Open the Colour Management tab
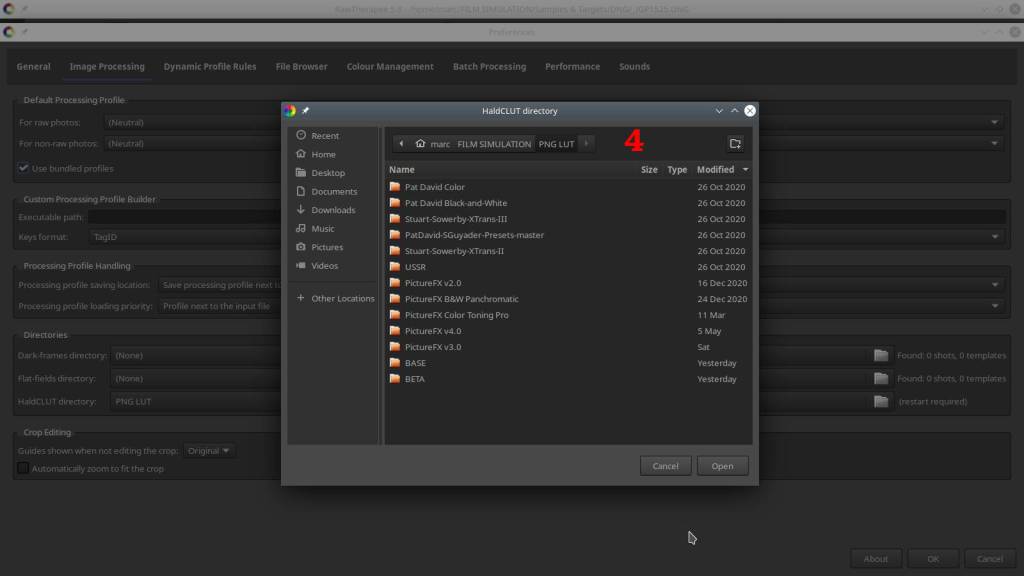 tap(390, 67)
